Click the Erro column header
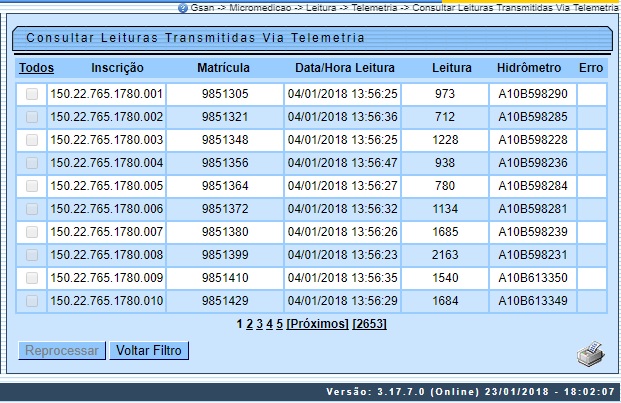 [591, 68]
